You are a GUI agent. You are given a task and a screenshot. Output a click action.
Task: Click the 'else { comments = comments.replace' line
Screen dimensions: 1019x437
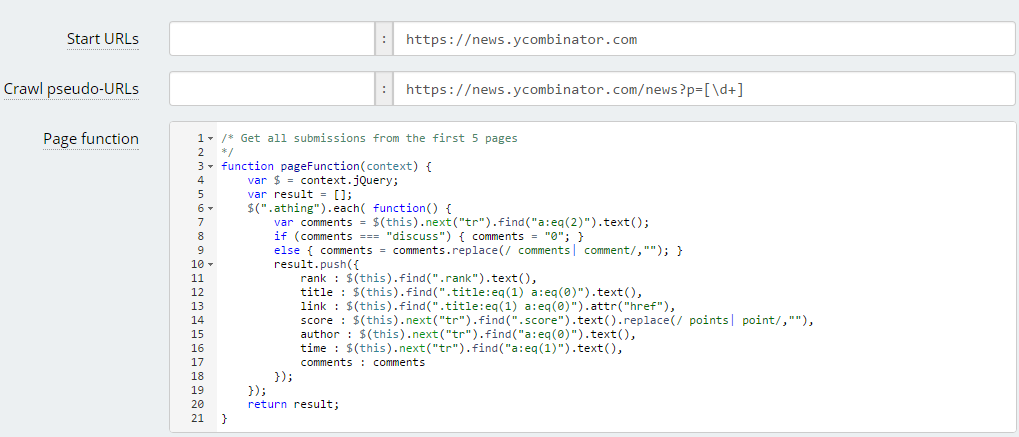pos(478,250)
